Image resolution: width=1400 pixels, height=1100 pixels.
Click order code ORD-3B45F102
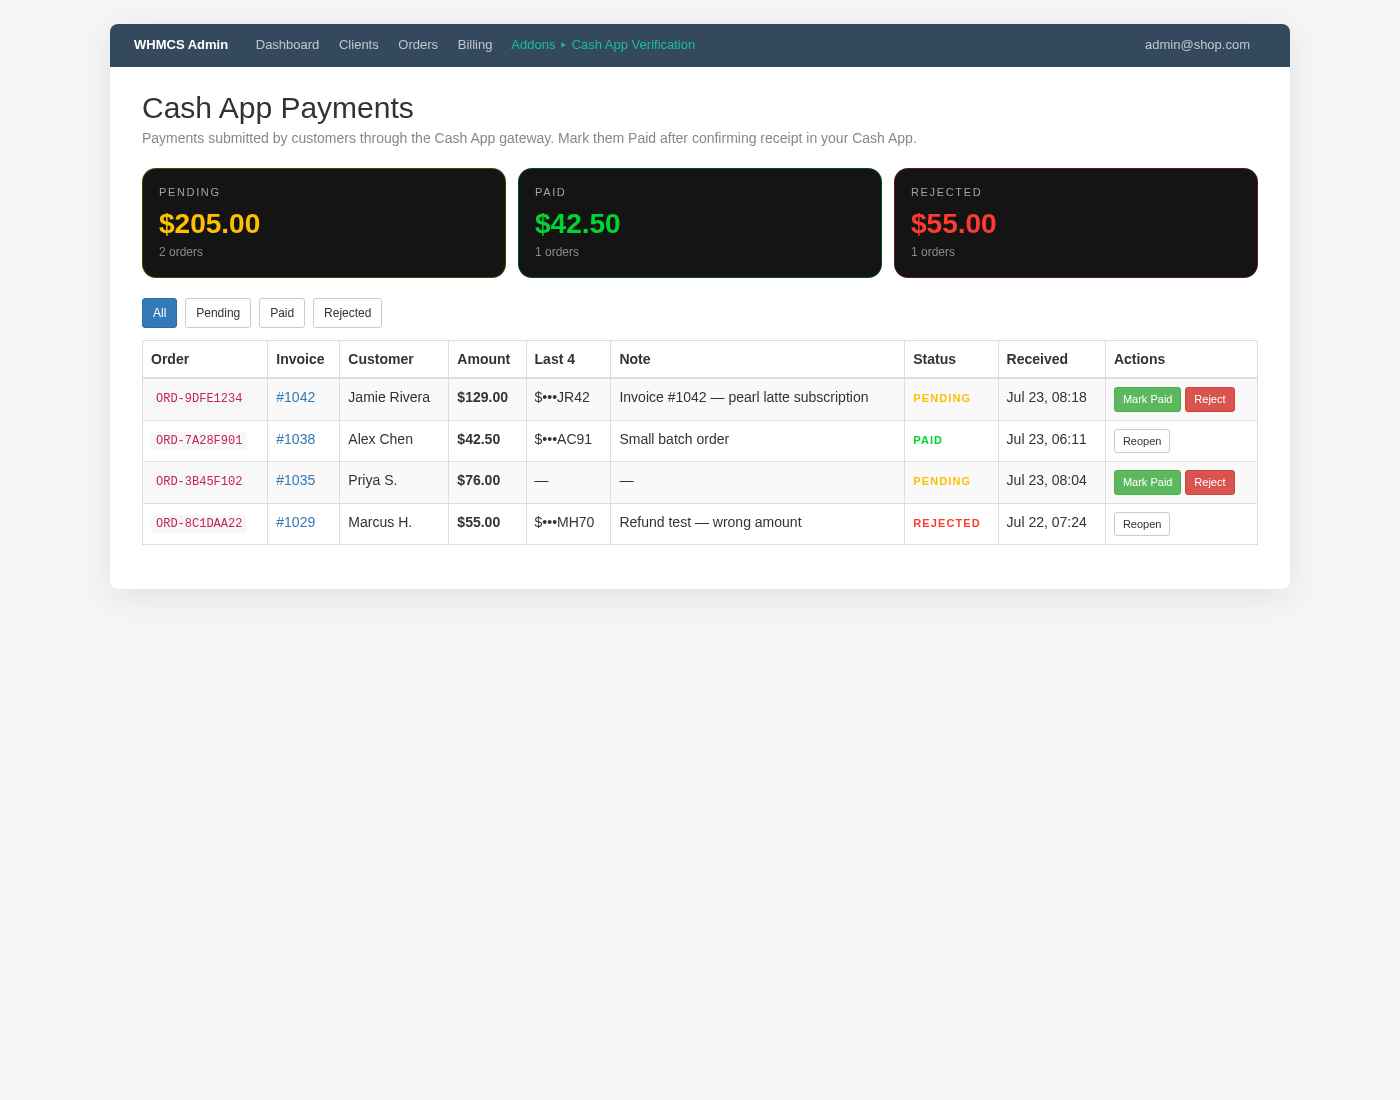click(199, 481)
